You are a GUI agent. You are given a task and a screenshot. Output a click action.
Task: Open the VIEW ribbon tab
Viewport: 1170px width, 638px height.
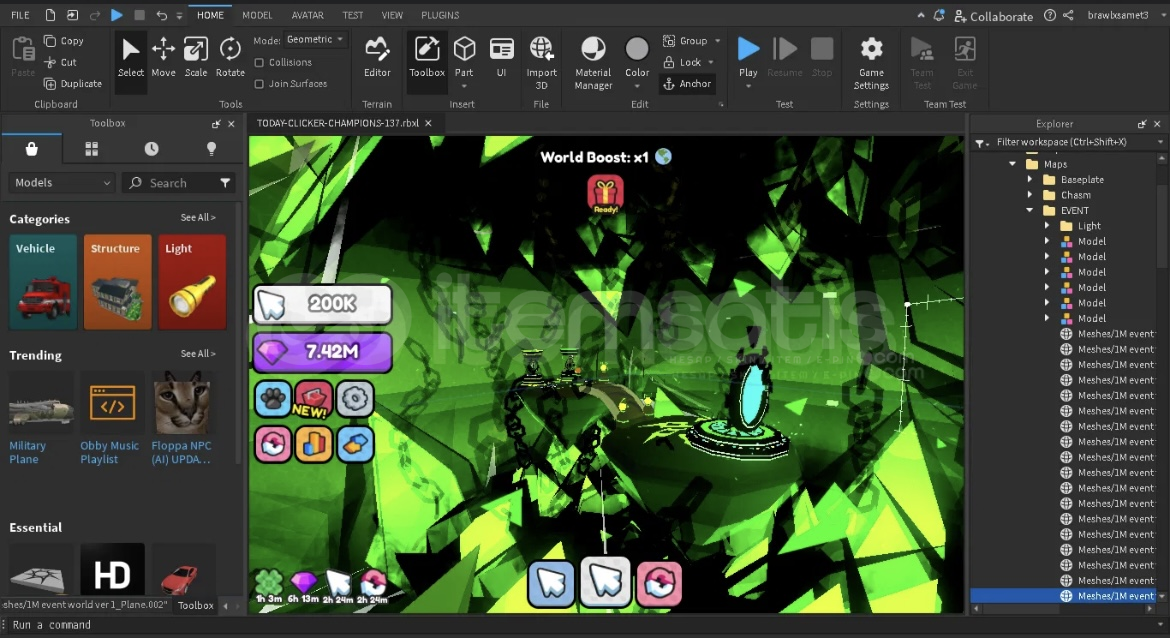tap(392, 15)
